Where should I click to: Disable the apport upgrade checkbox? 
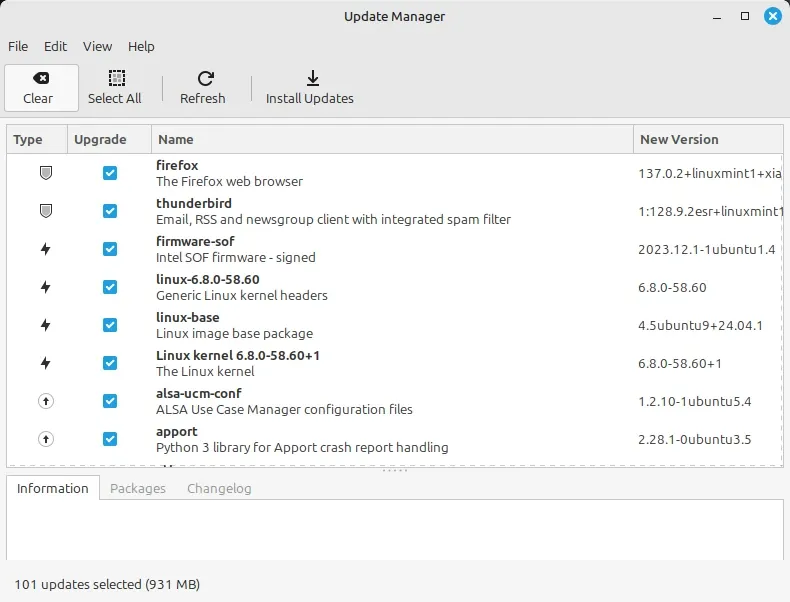(110, 439)
